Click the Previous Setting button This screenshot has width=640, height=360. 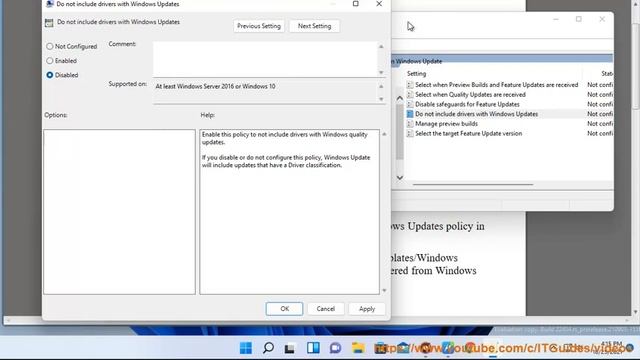(x=259, y=26)
